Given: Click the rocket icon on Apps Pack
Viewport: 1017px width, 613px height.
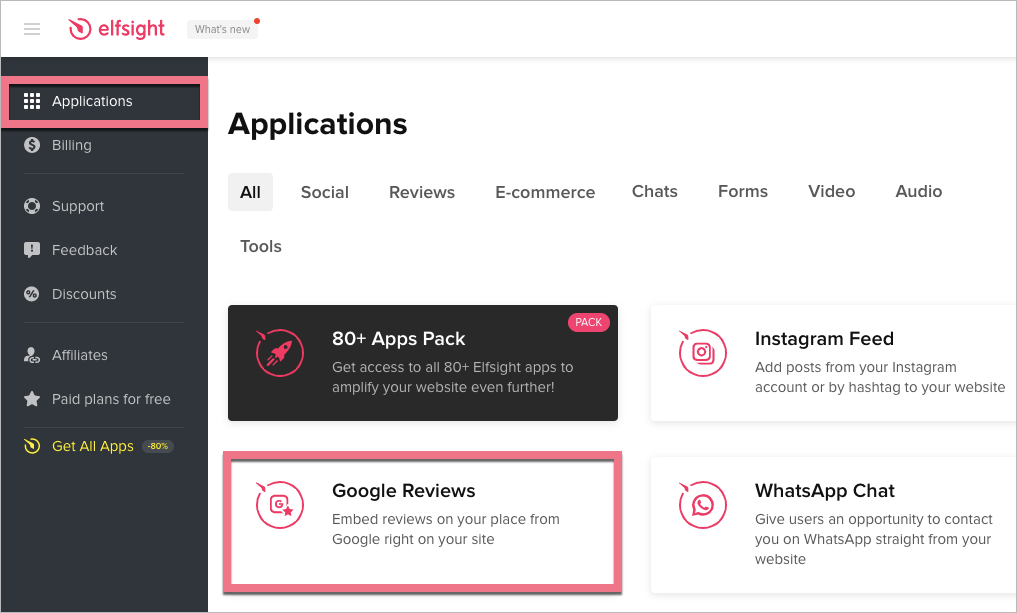Looking at the screenshot, I should pos(279,353).
